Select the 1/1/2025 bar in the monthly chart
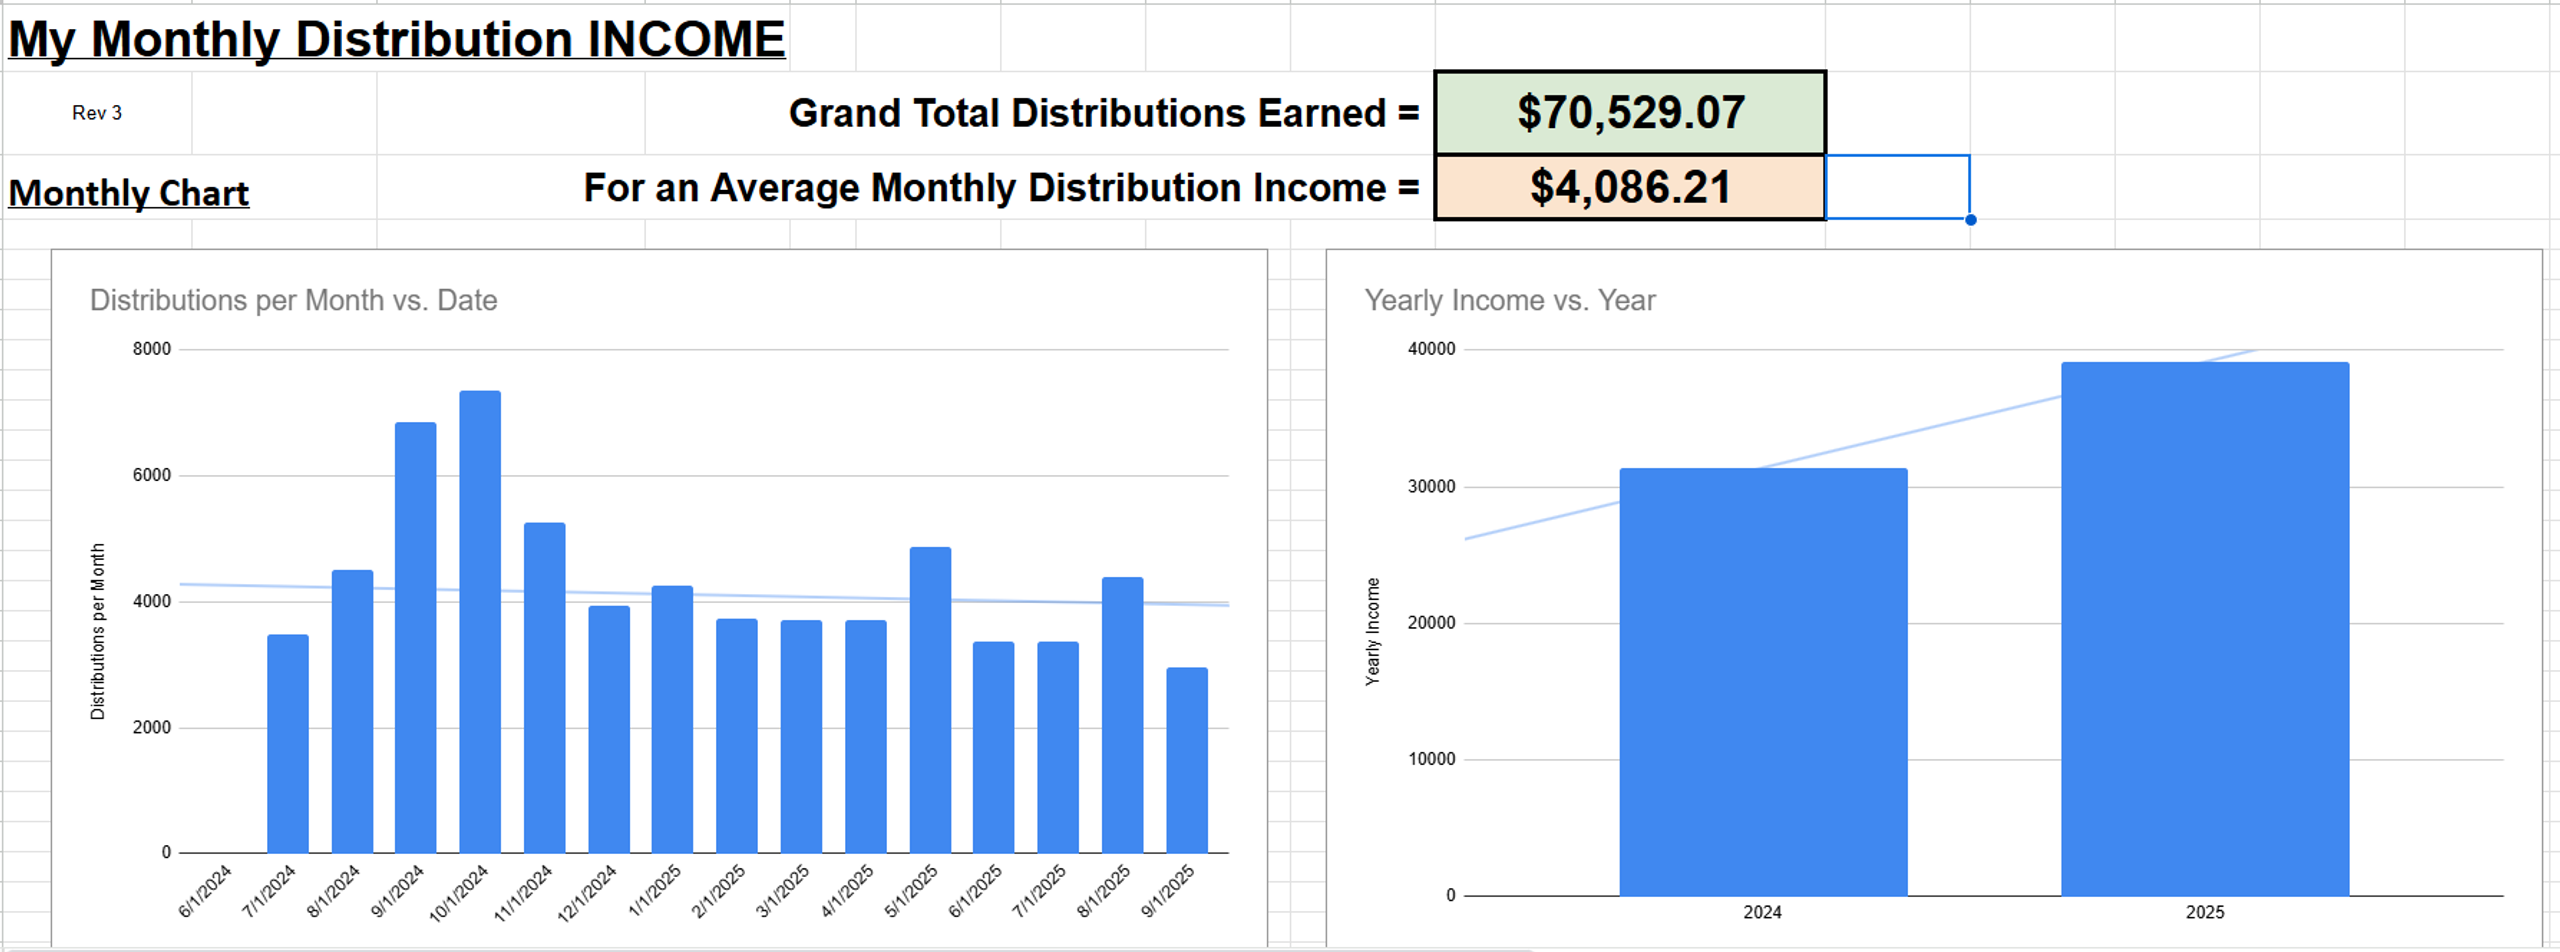Viewport: 2560px width, 952px height. click(672, 719)
